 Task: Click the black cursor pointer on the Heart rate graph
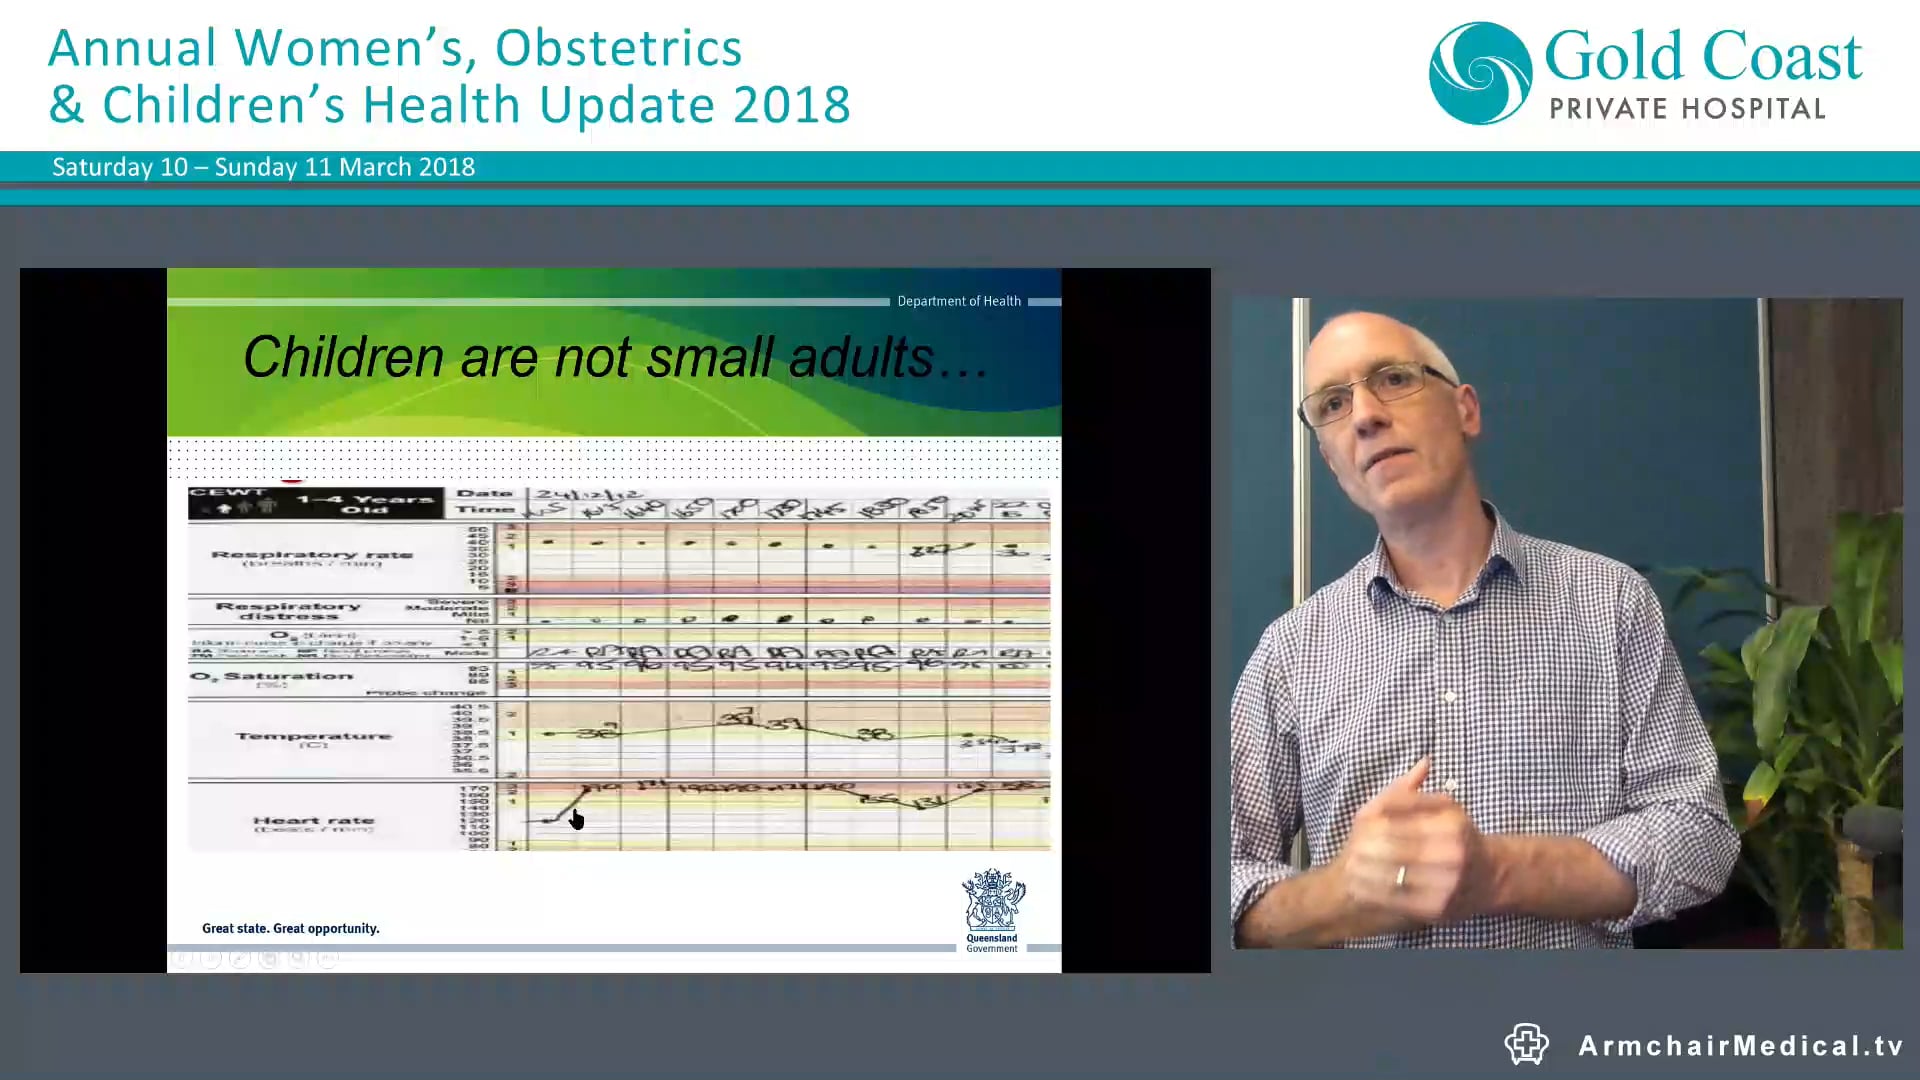[577, 819]
